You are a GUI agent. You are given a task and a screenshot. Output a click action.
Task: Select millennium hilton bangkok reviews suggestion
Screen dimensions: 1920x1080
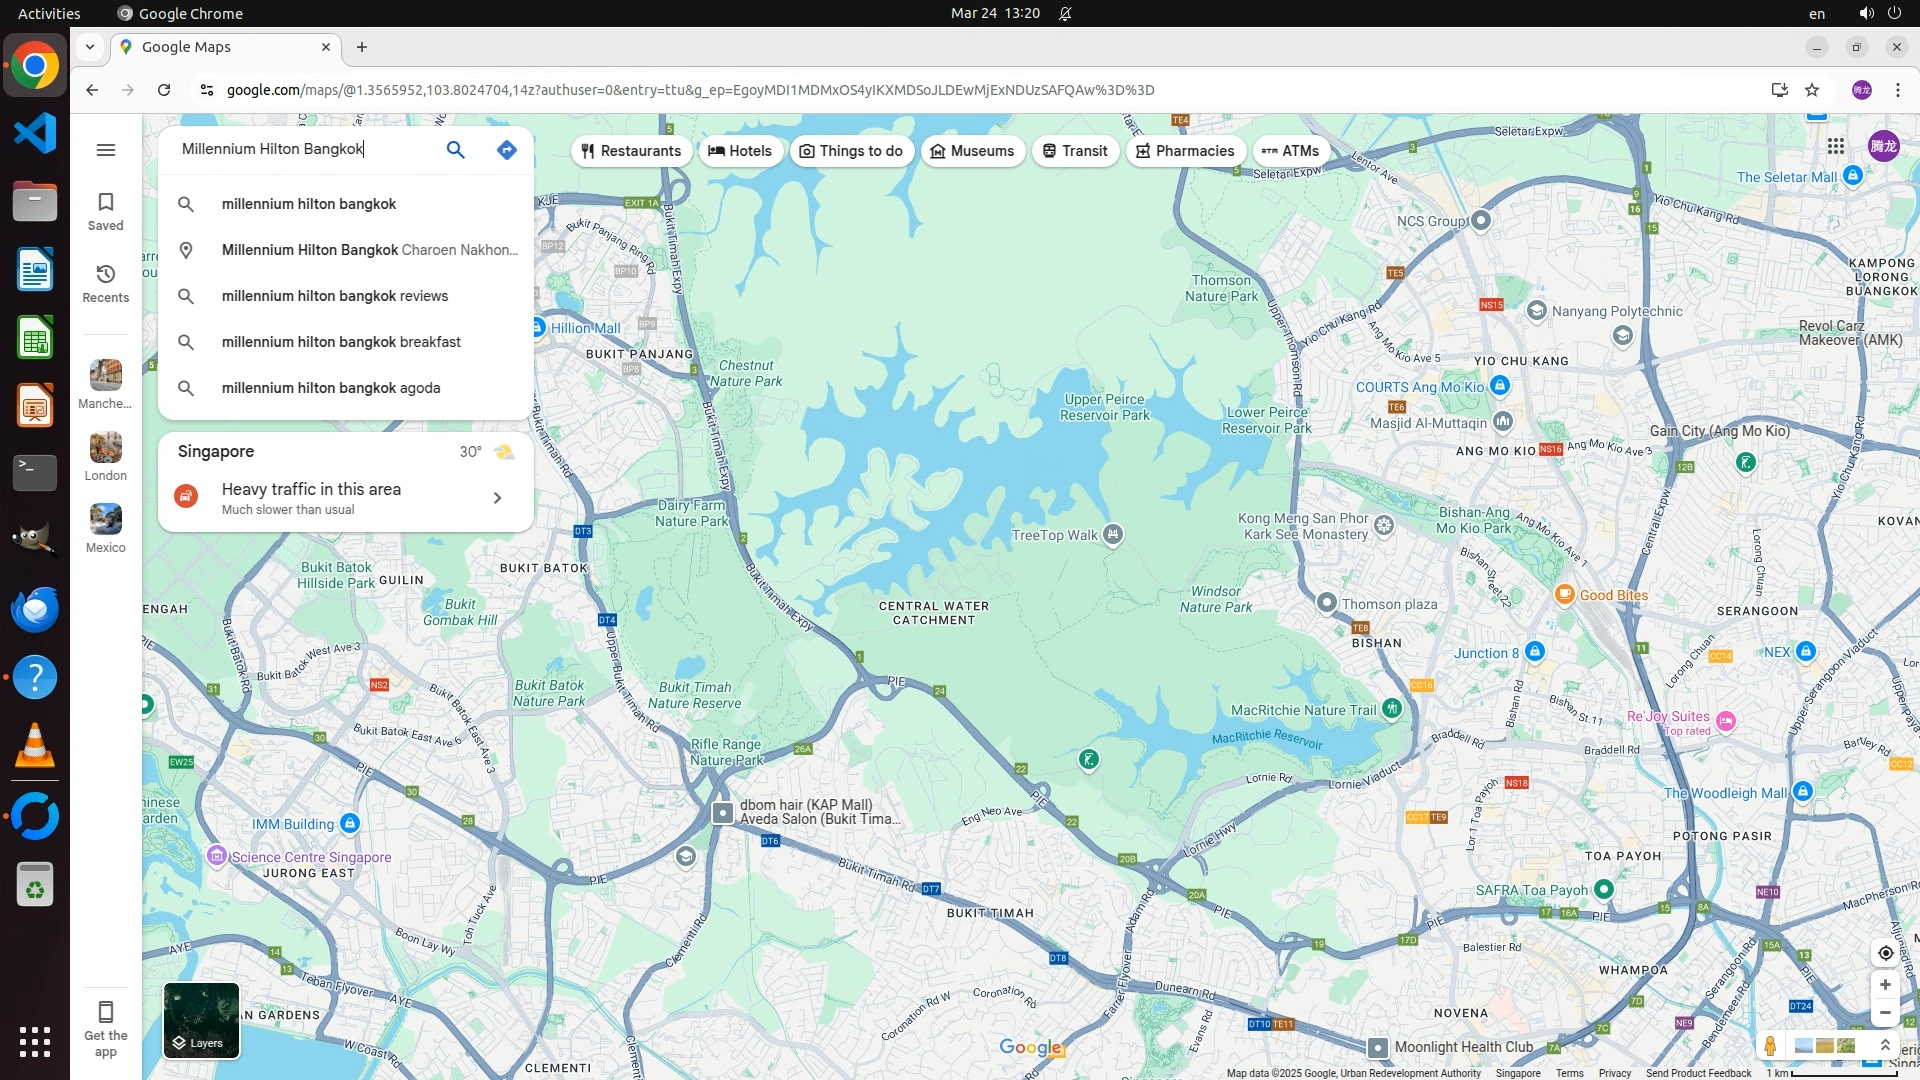(x=335, y=296)
